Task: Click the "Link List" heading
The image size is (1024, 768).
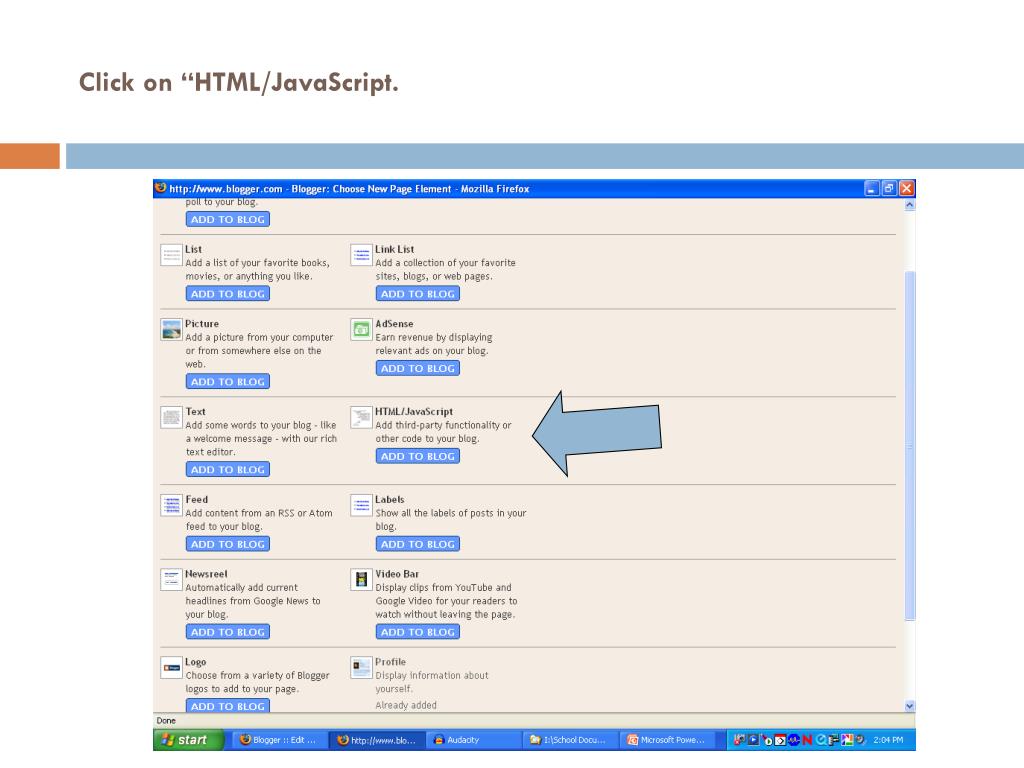Action: [394, 249]
